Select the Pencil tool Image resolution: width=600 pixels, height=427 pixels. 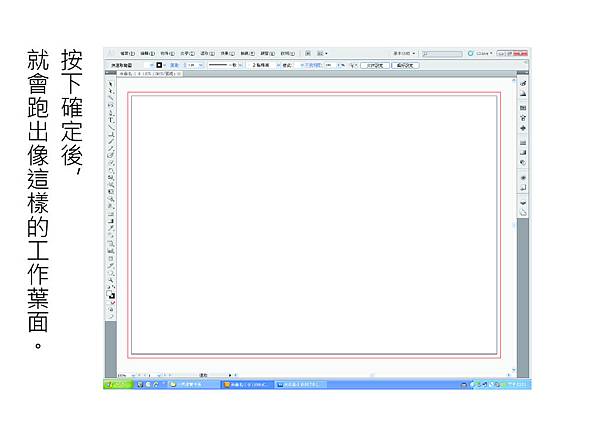pos(111,148)
